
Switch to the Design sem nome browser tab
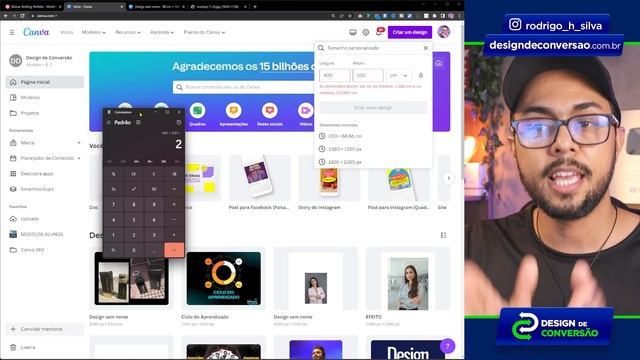(156, 7)
